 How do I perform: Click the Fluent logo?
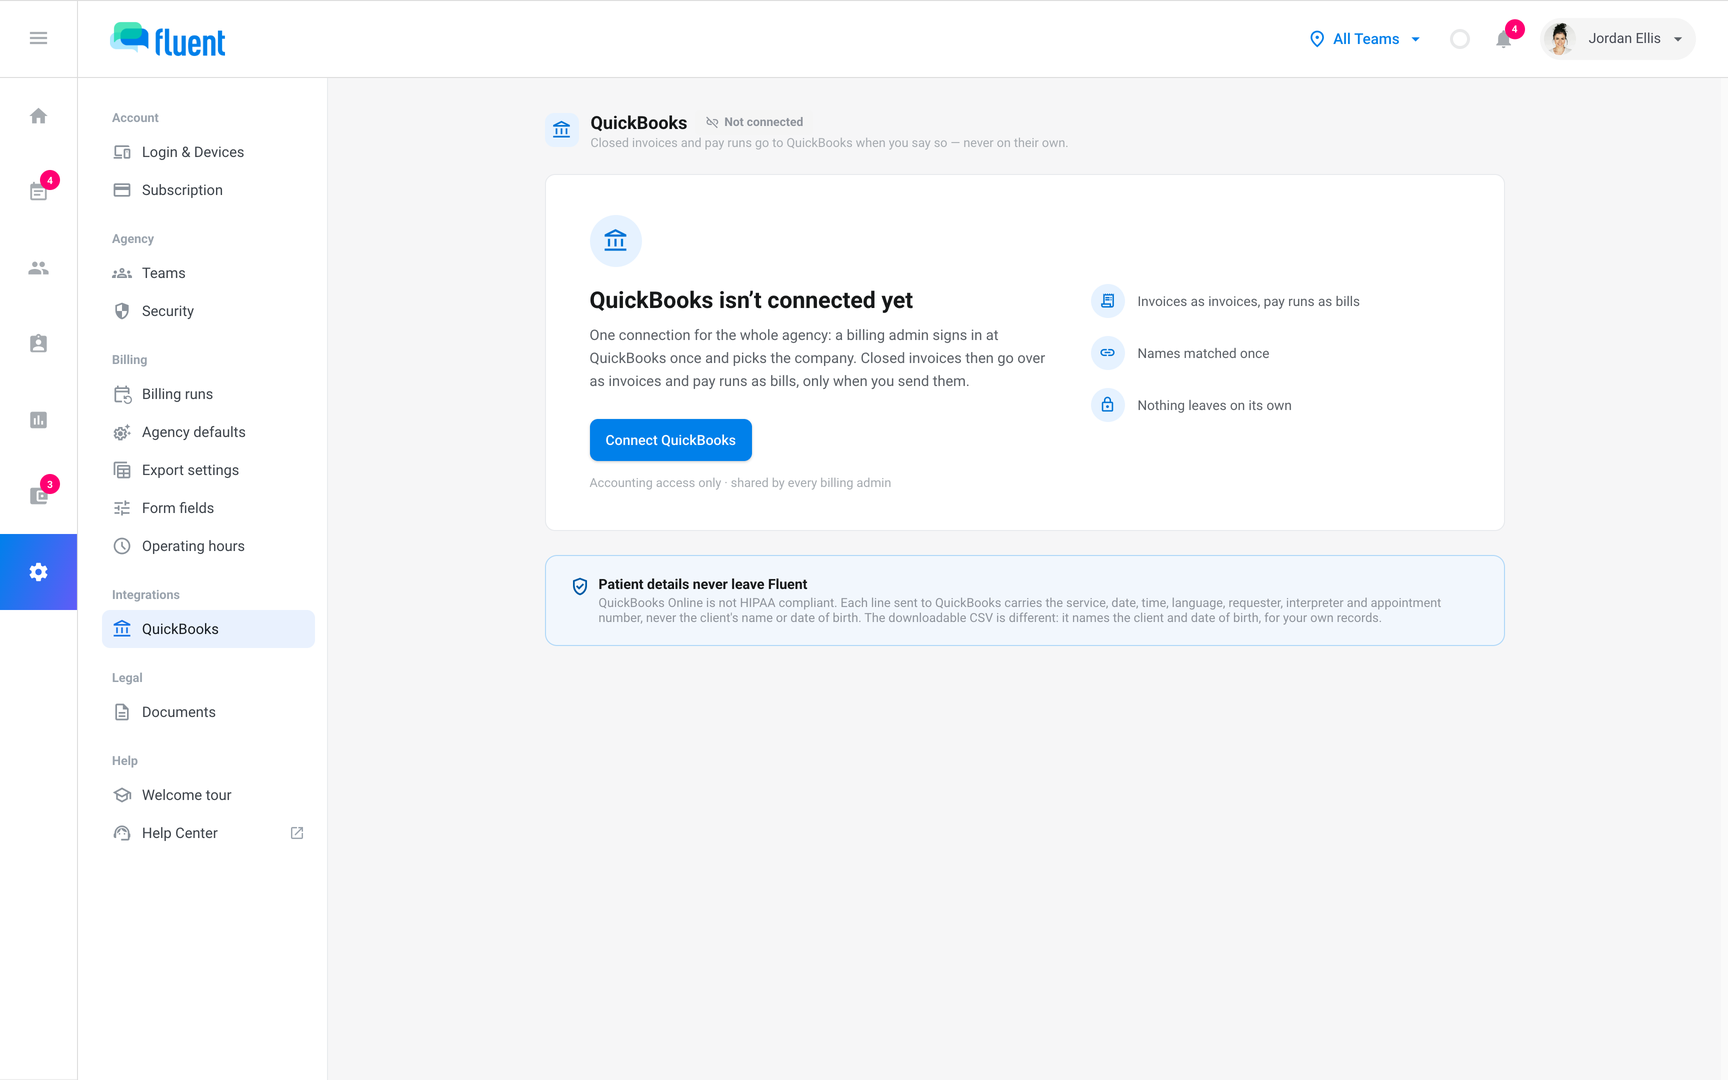(x=168, y=40)
